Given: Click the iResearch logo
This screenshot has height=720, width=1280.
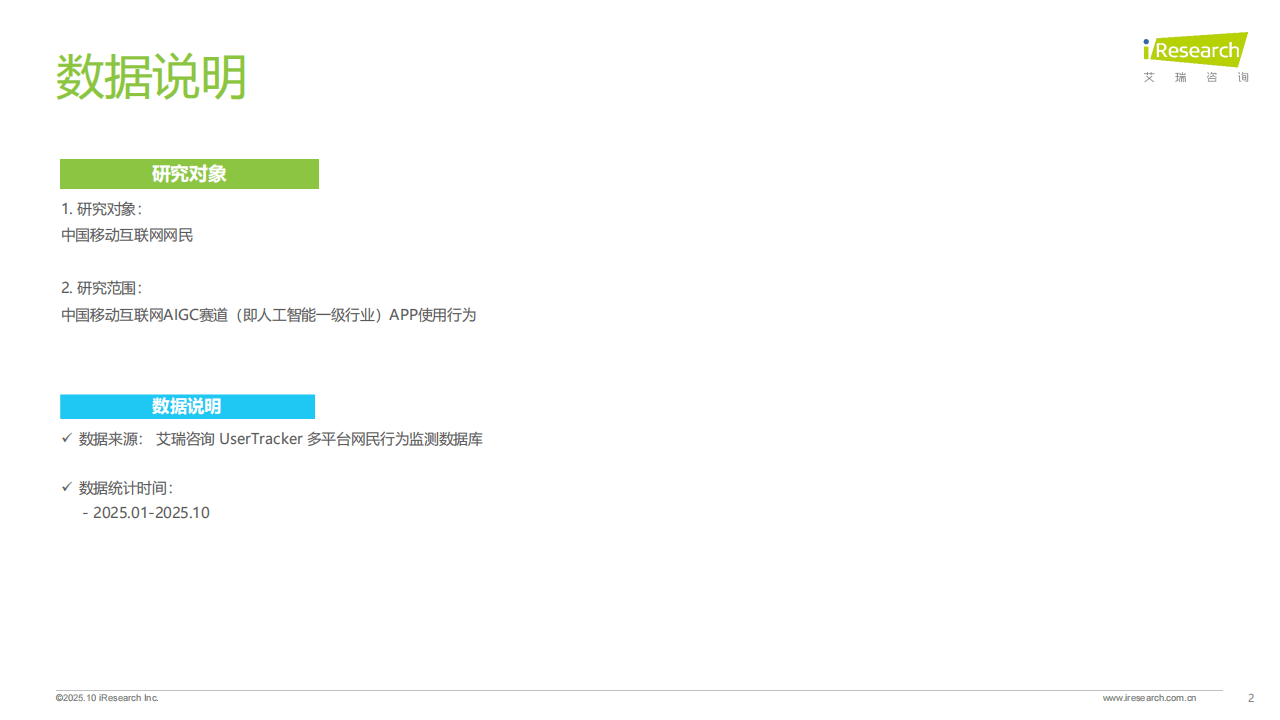Looking at the screenshot, I should [x=1195, y=50].
